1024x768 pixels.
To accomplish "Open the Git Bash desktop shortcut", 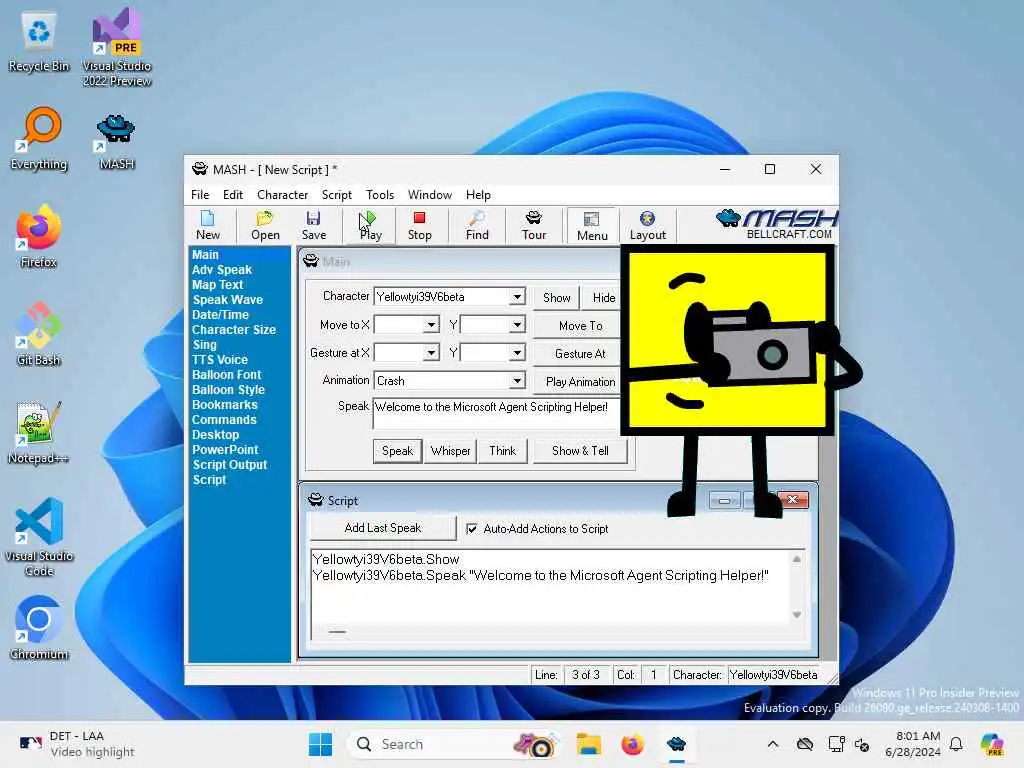I will pos(39,334).
